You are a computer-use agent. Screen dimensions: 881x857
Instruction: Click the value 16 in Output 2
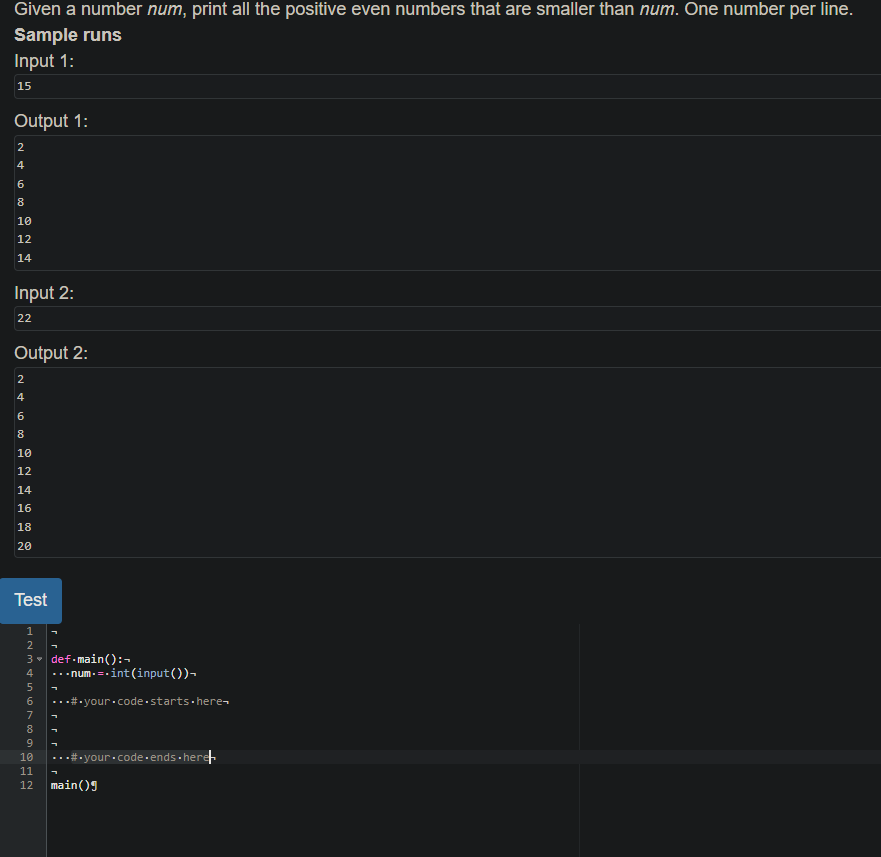click(x=24, y=508)
